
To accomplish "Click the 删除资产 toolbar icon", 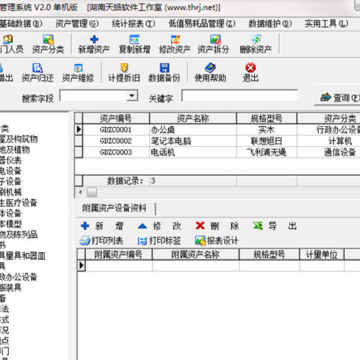I will (256, 39).
